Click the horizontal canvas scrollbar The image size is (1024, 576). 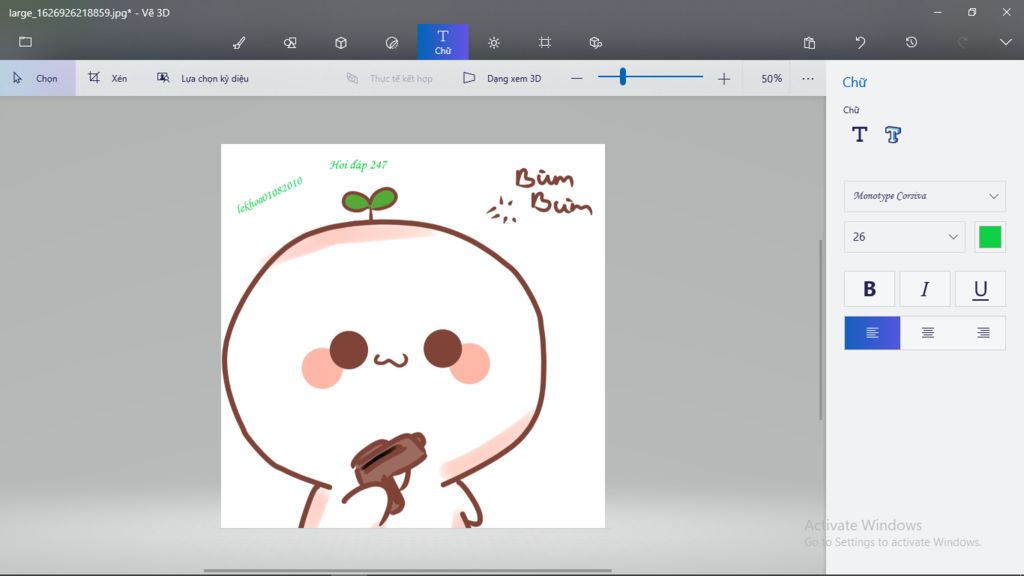click(408, 571)
